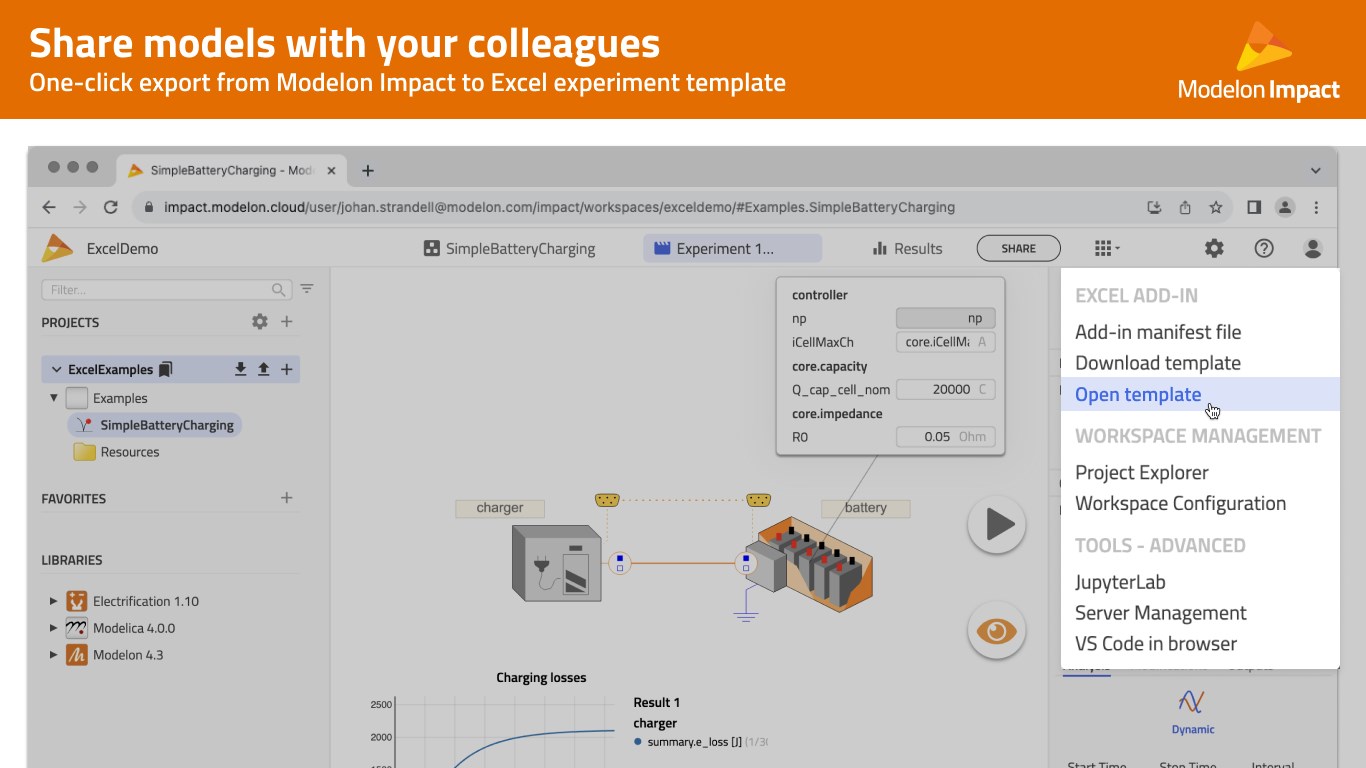The image size is (1366, 768).
Task: Click the install app icon in the address bar
Action: click(1154, 208)
